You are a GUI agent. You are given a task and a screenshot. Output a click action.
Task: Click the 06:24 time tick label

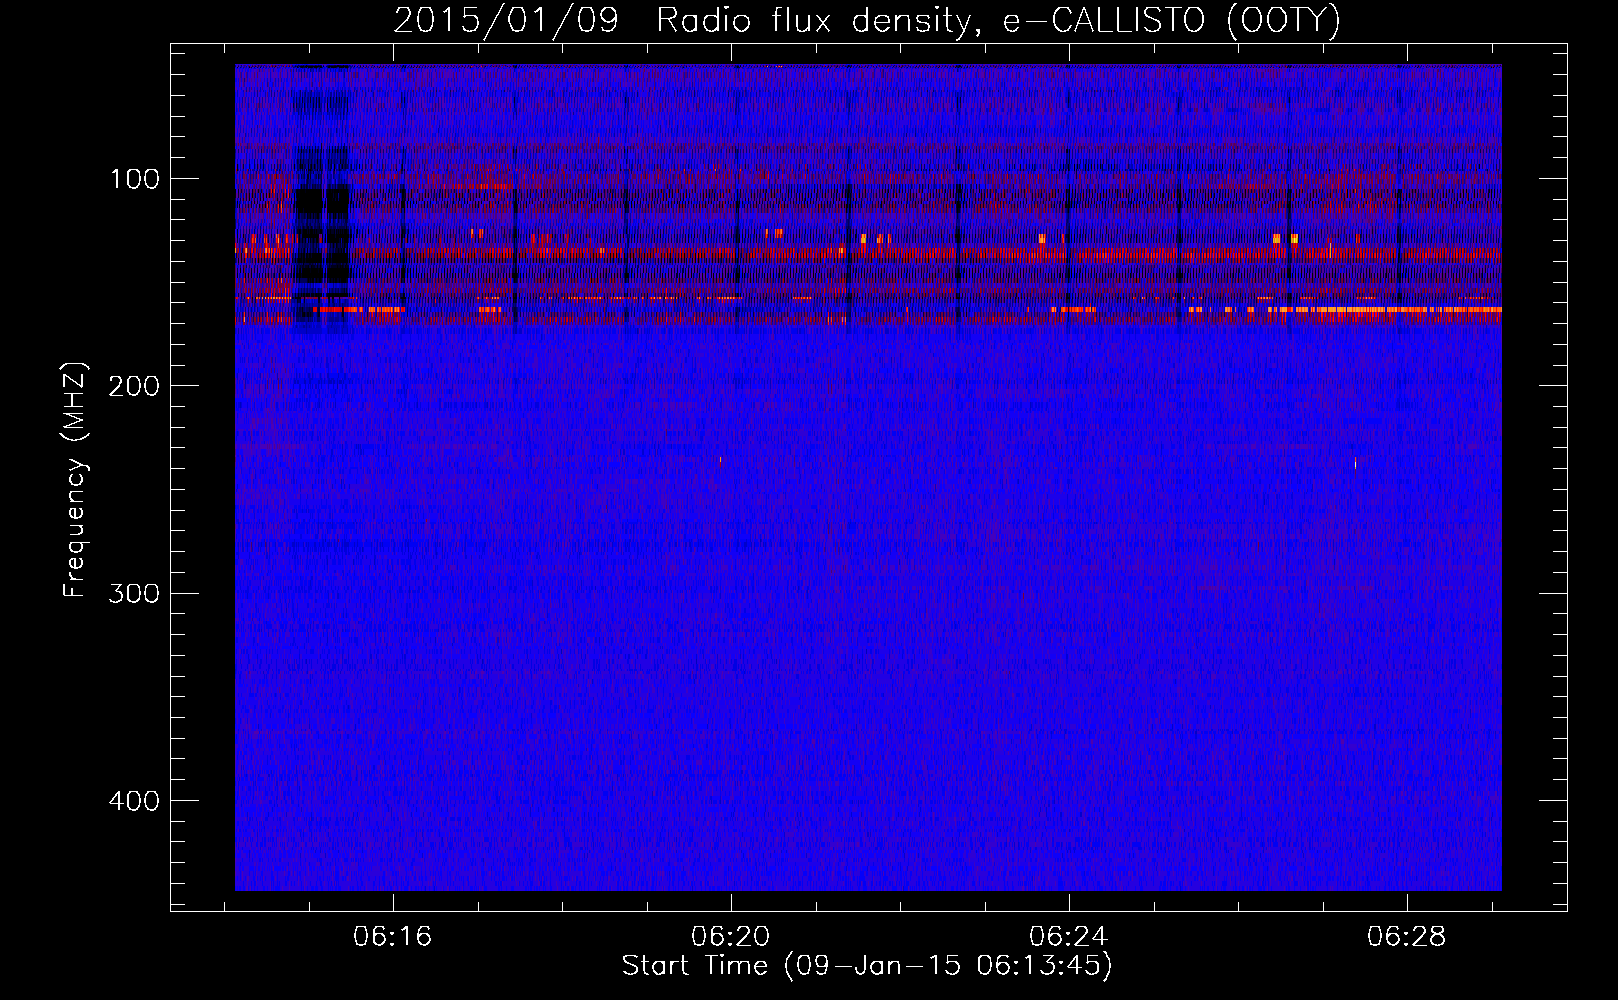(x=1069, y=937)
